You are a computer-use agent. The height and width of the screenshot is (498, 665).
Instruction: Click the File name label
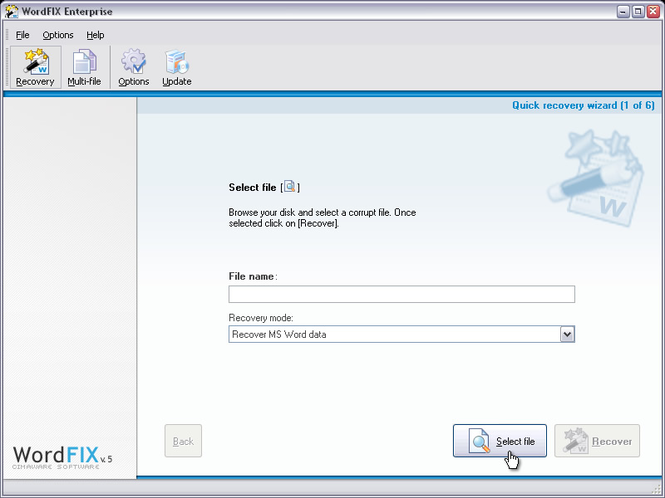[x=251, y=277]
